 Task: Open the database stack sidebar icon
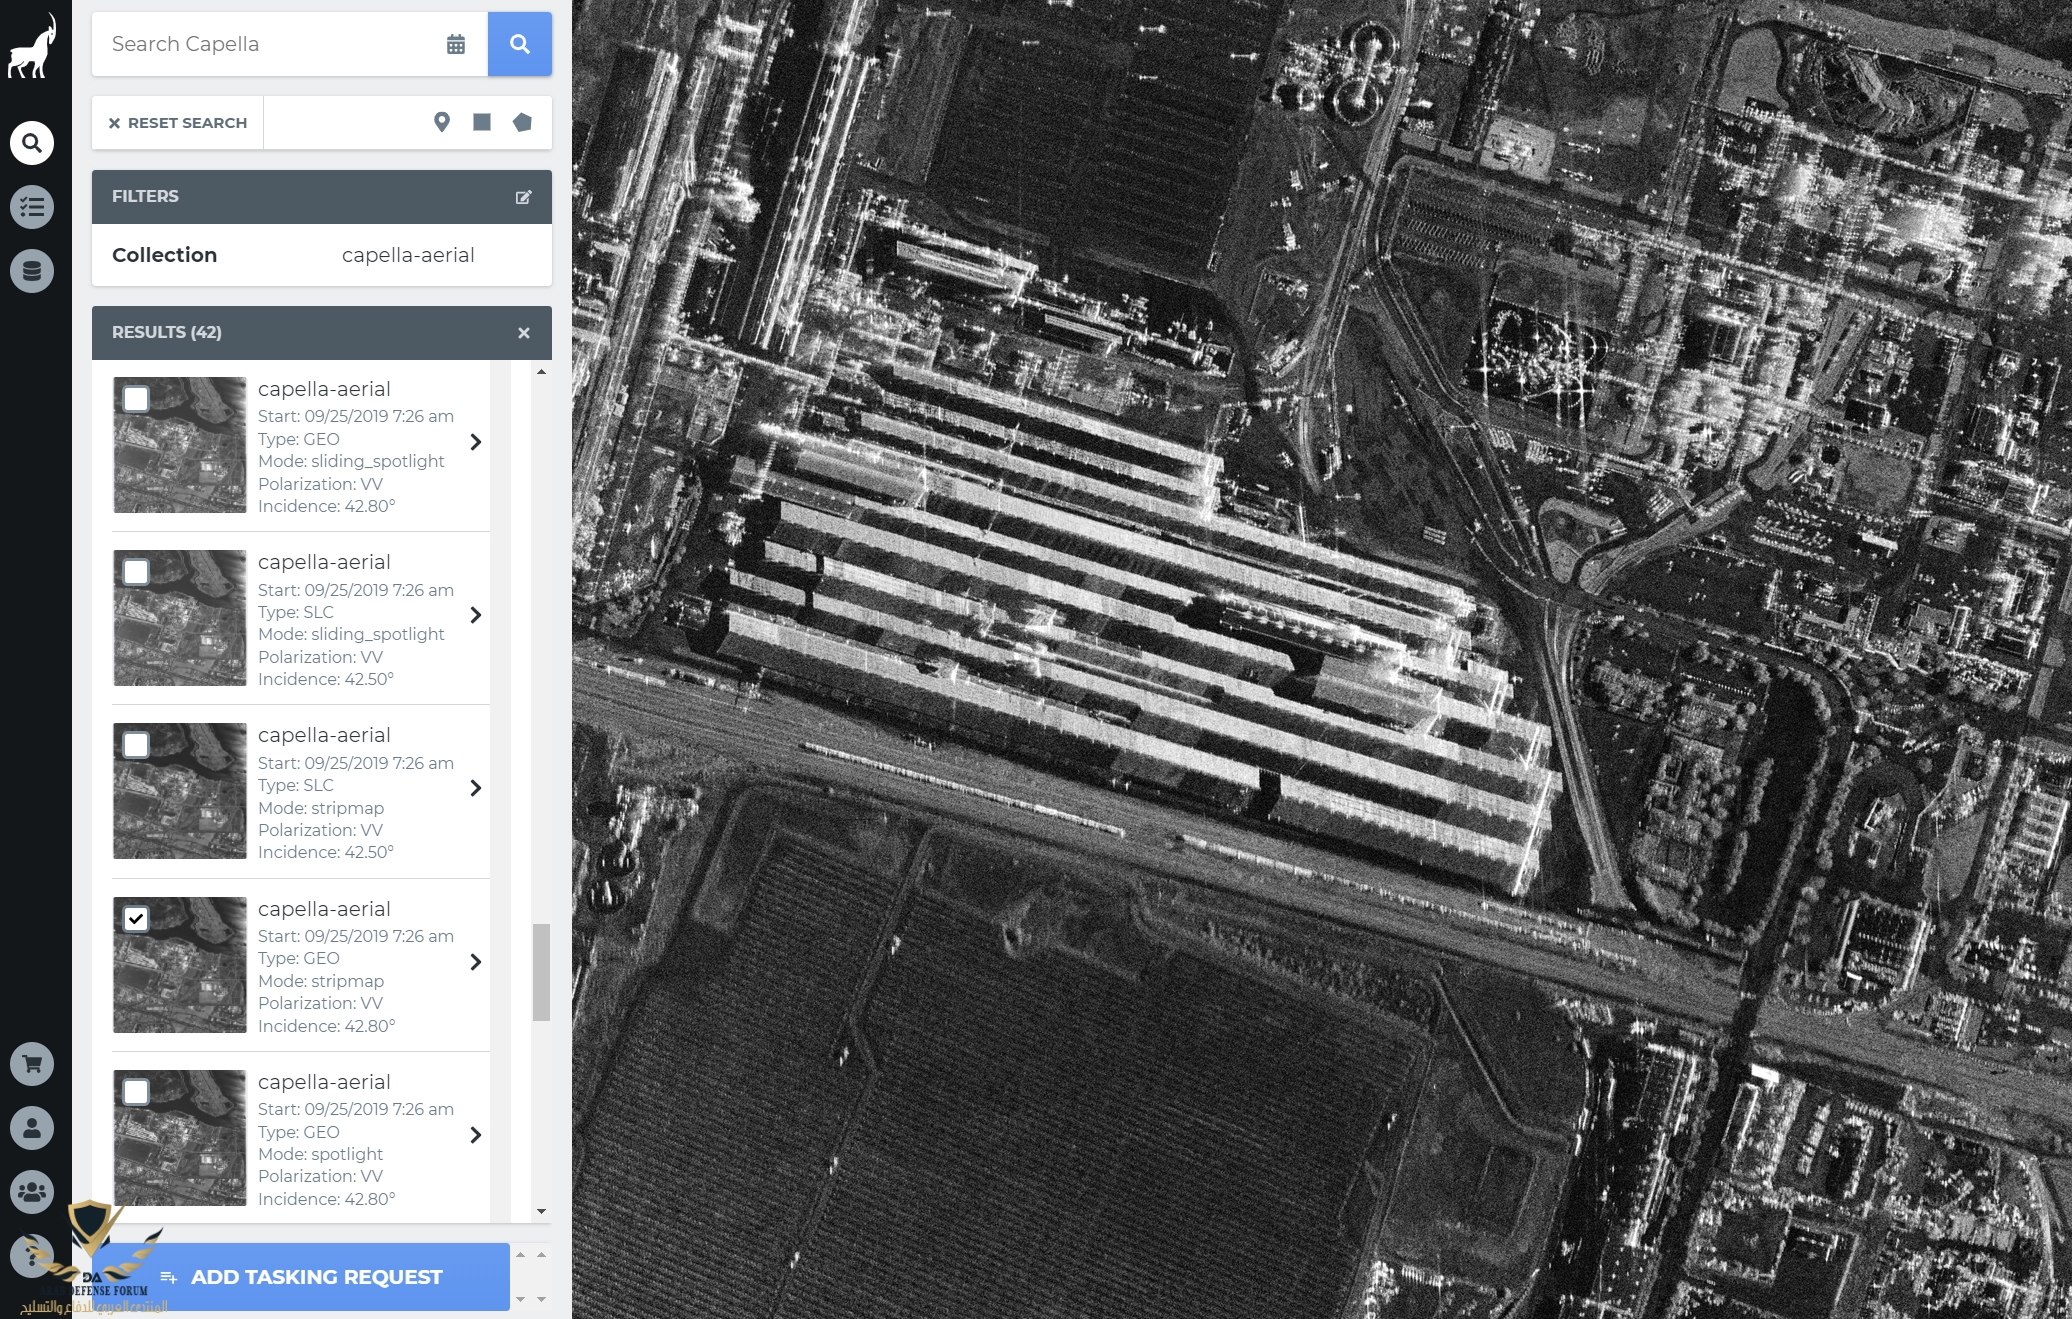[x=32, y=271]
